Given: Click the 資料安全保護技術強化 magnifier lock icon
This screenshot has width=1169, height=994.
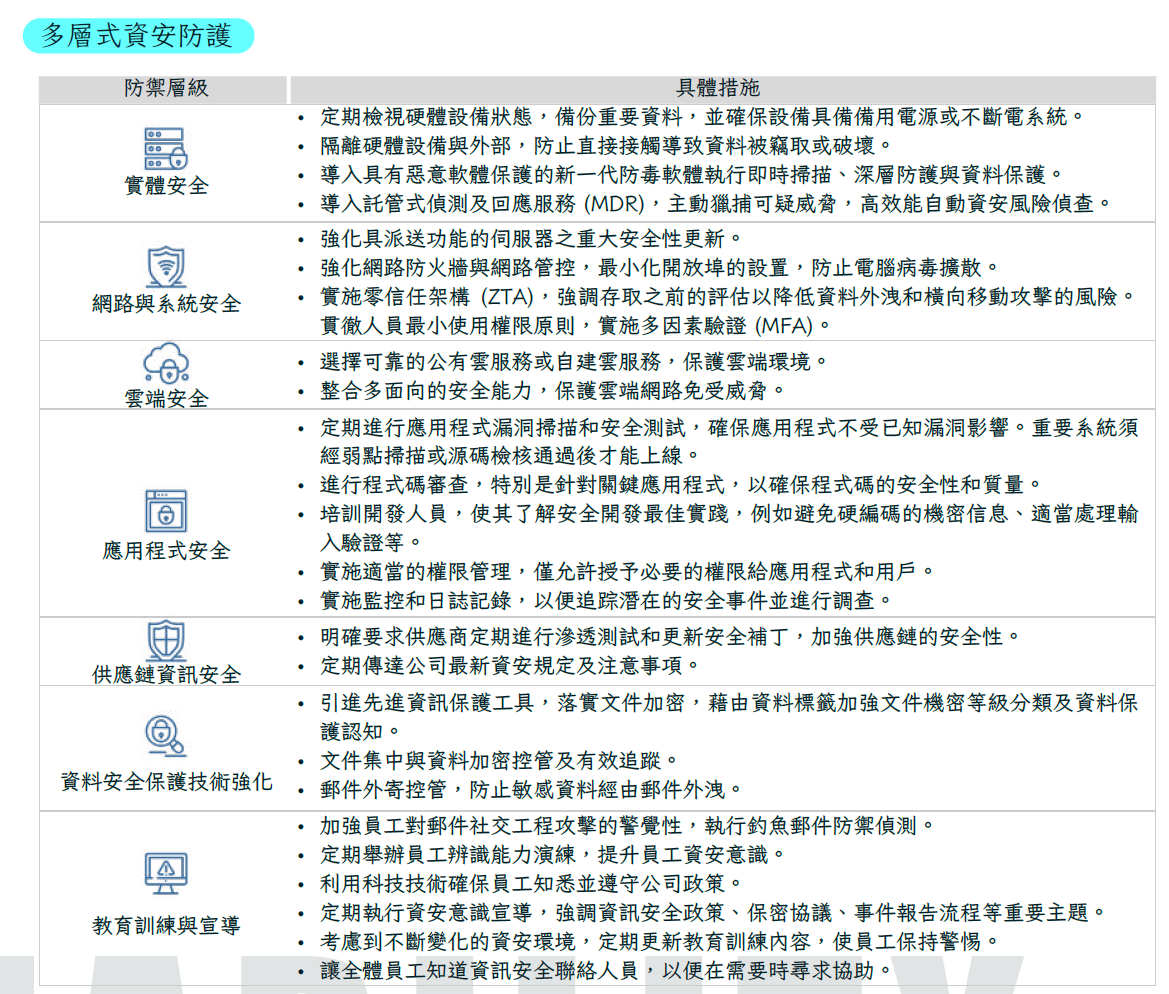Looking at the screenshot, I should pyautogui.click(x=166, y=736).
